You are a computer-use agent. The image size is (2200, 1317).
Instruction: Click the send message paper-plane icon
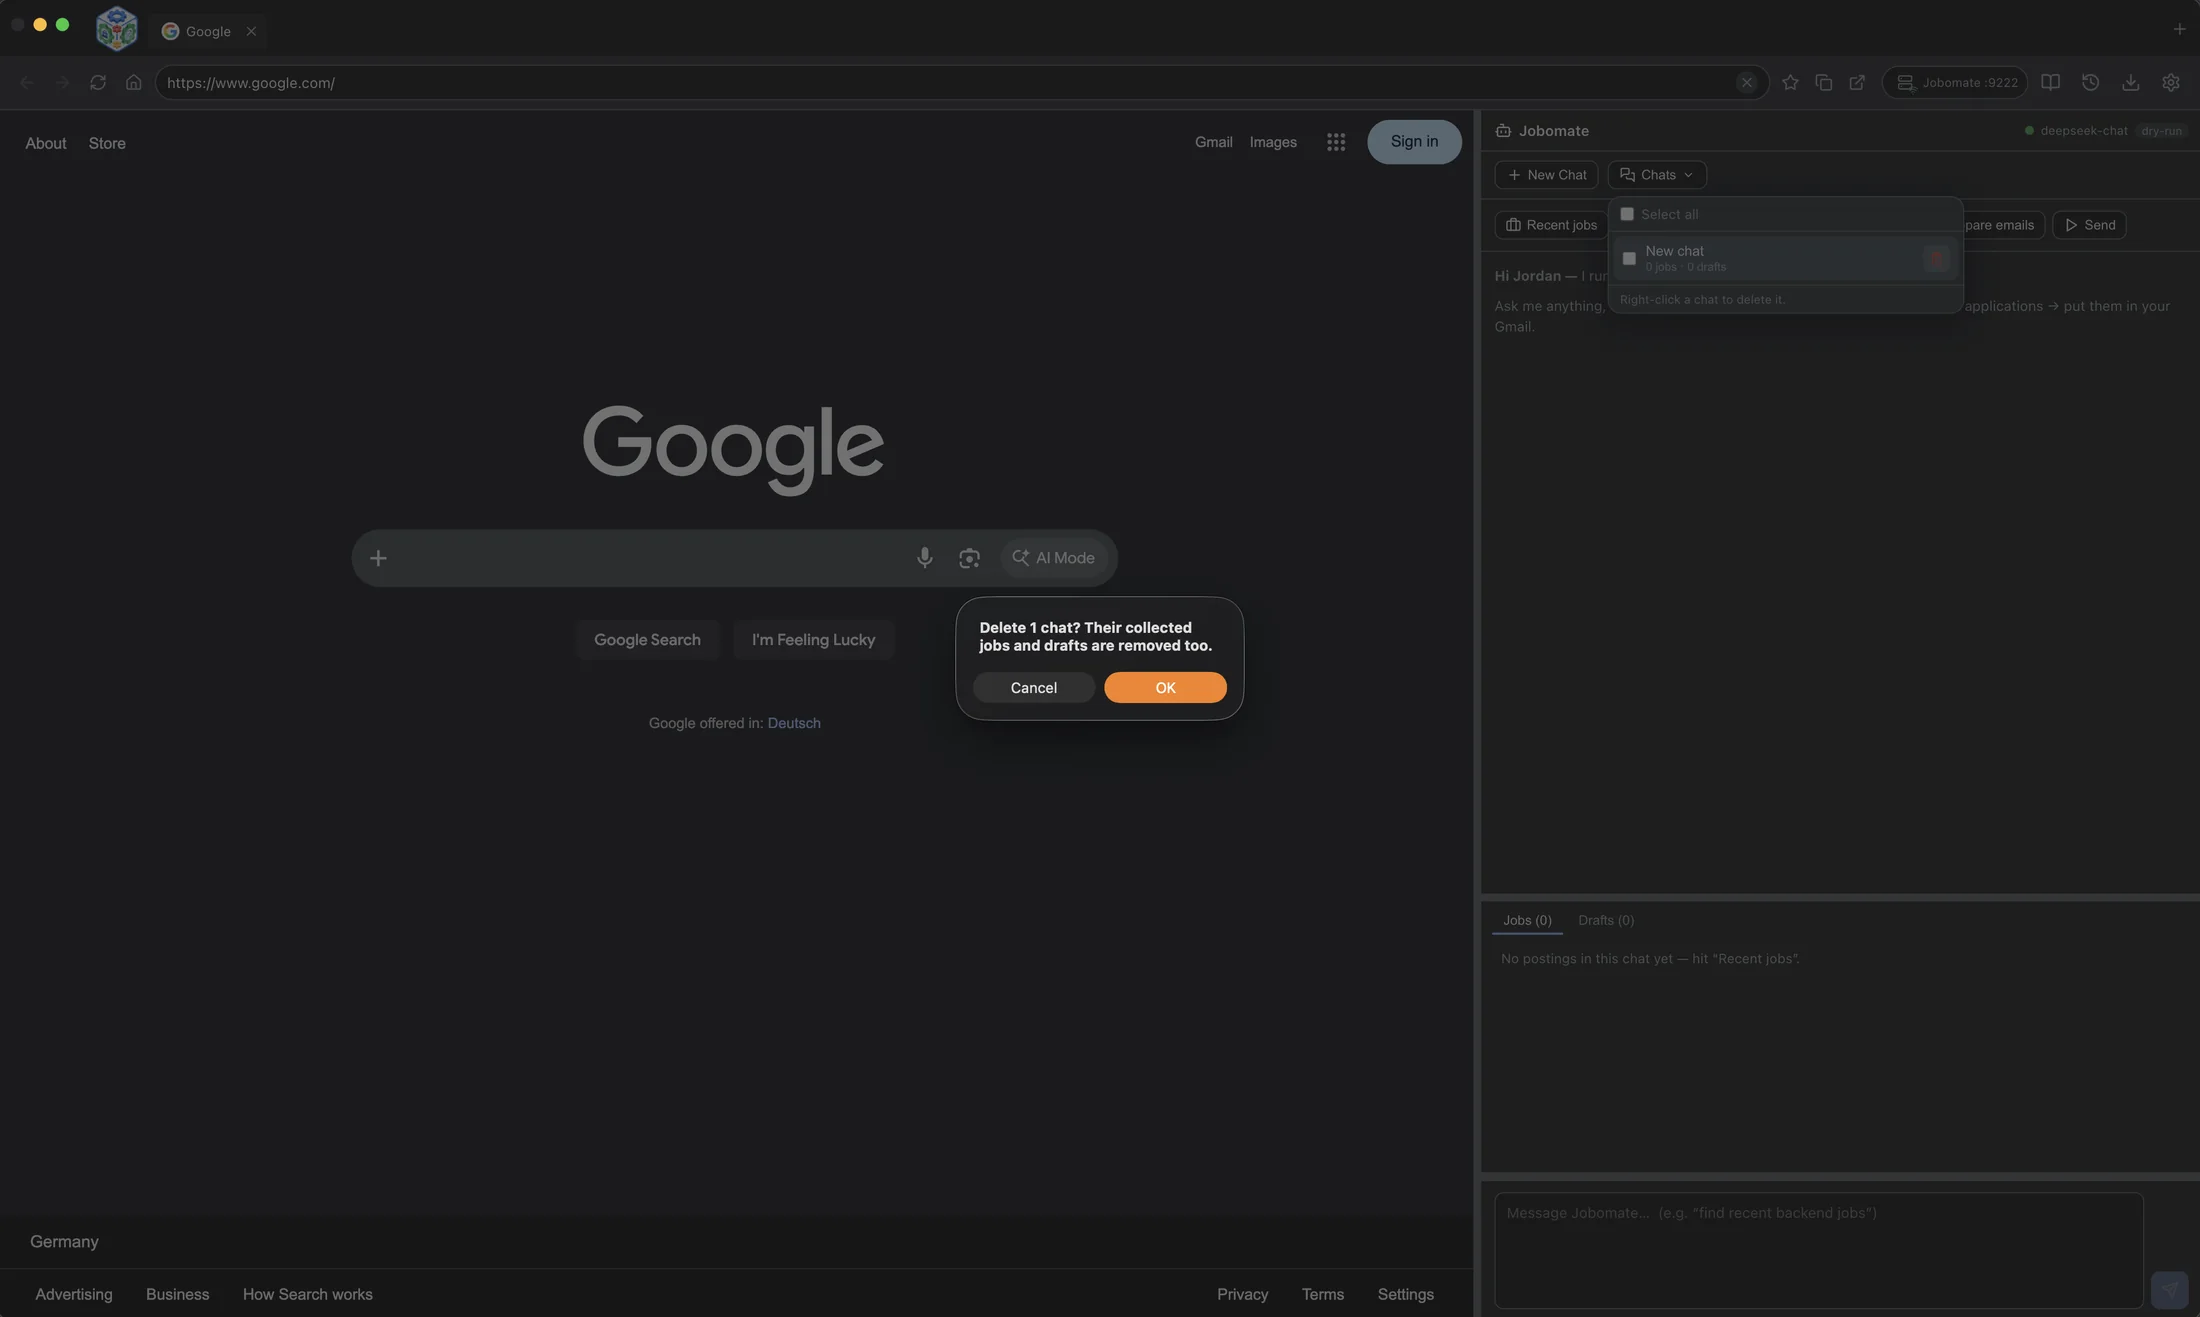point(2169,1290)
